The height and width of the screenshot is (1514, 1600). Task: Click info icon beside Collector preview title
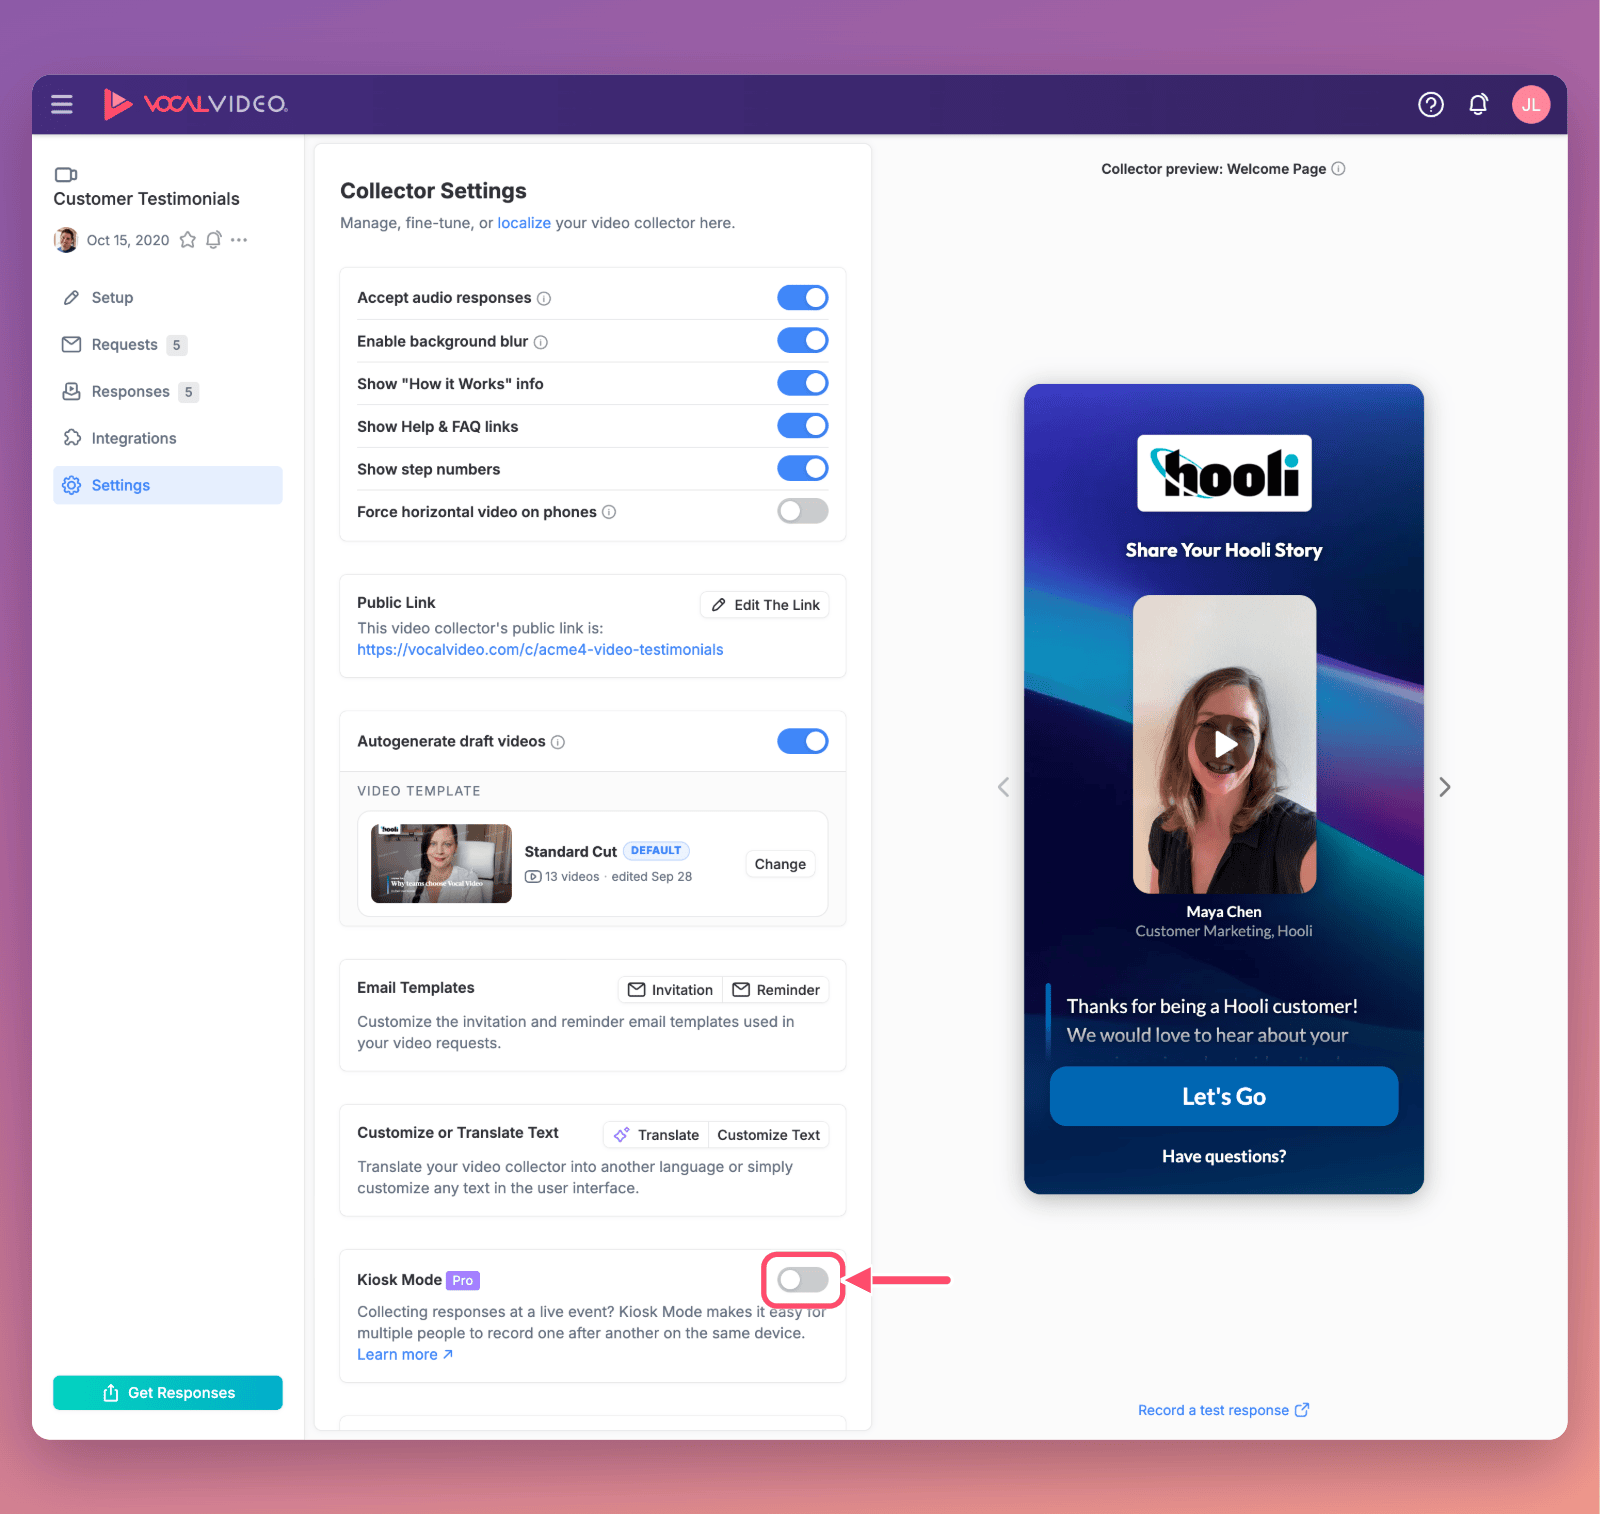1338,169
